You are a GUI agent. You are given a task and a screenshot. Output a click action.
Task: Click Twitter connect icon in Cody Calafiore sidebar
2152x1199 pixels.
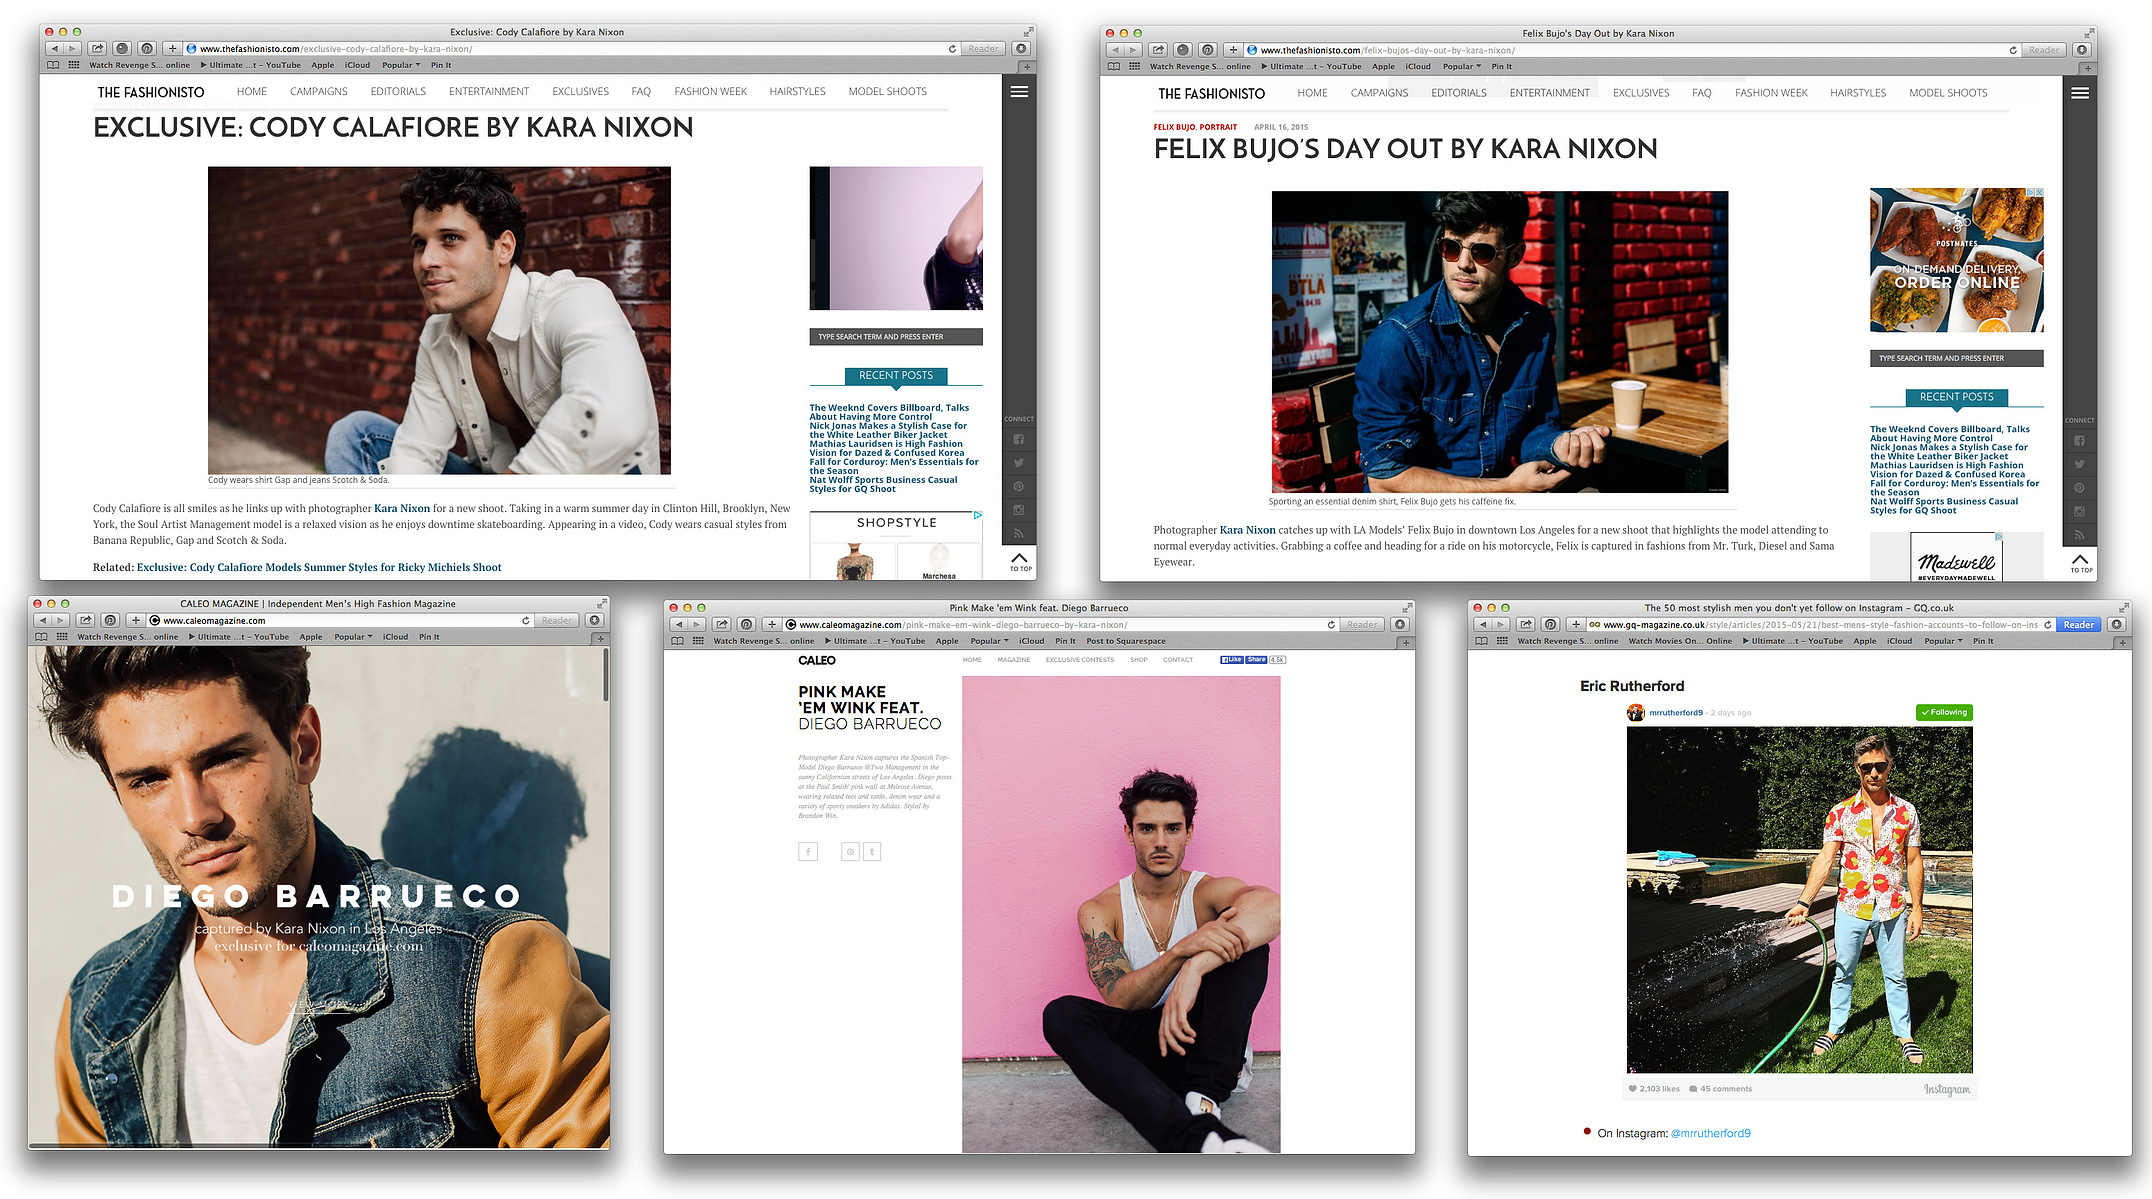1018,463
